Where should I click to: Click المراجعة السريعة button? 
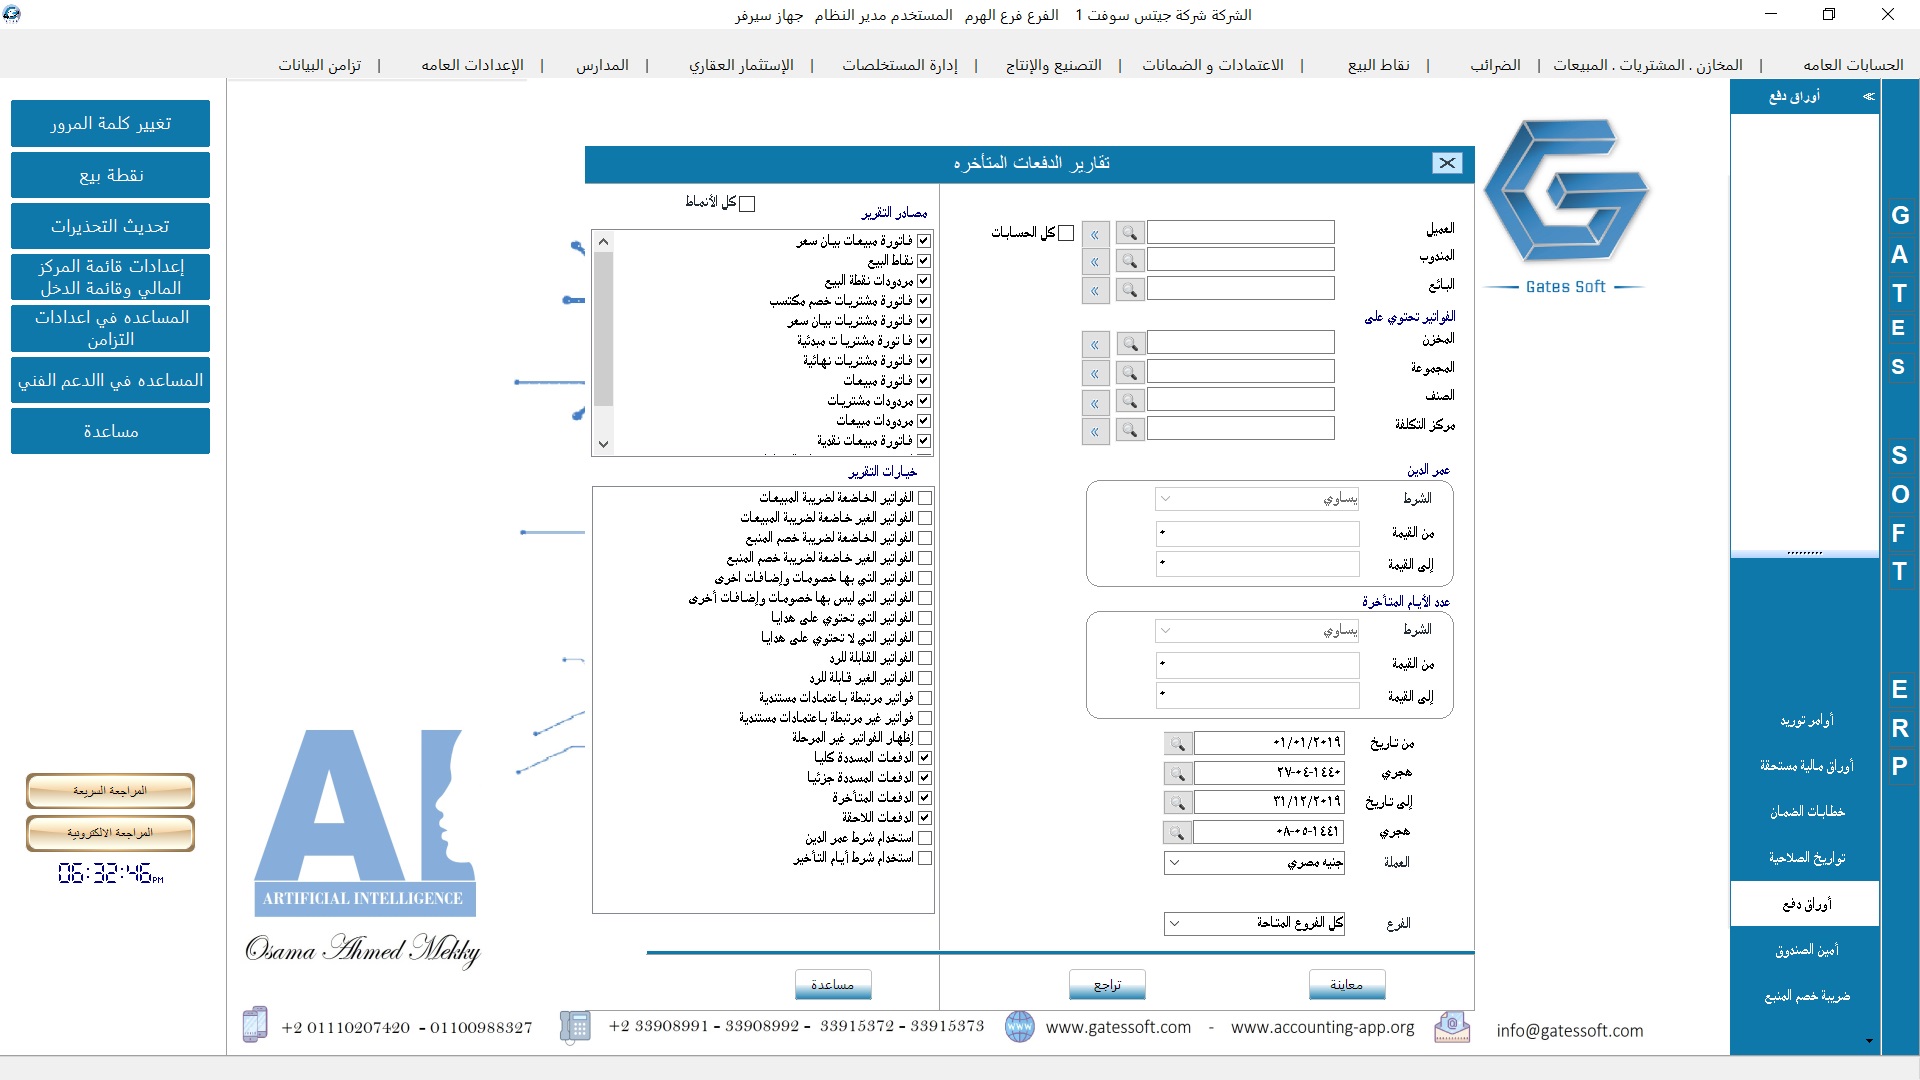click(x=110, y=791)
